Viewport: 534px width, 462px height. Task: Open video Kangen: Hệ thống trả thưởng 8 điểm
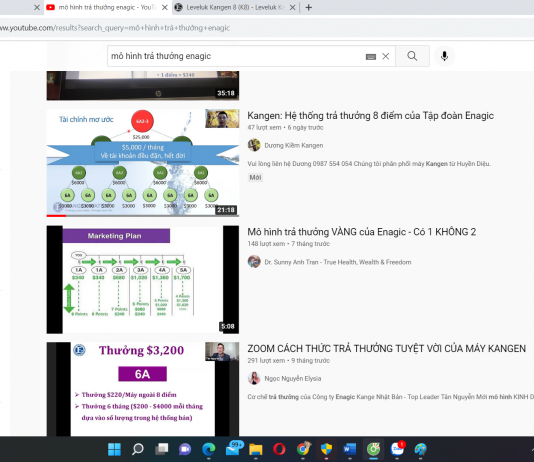370,116
